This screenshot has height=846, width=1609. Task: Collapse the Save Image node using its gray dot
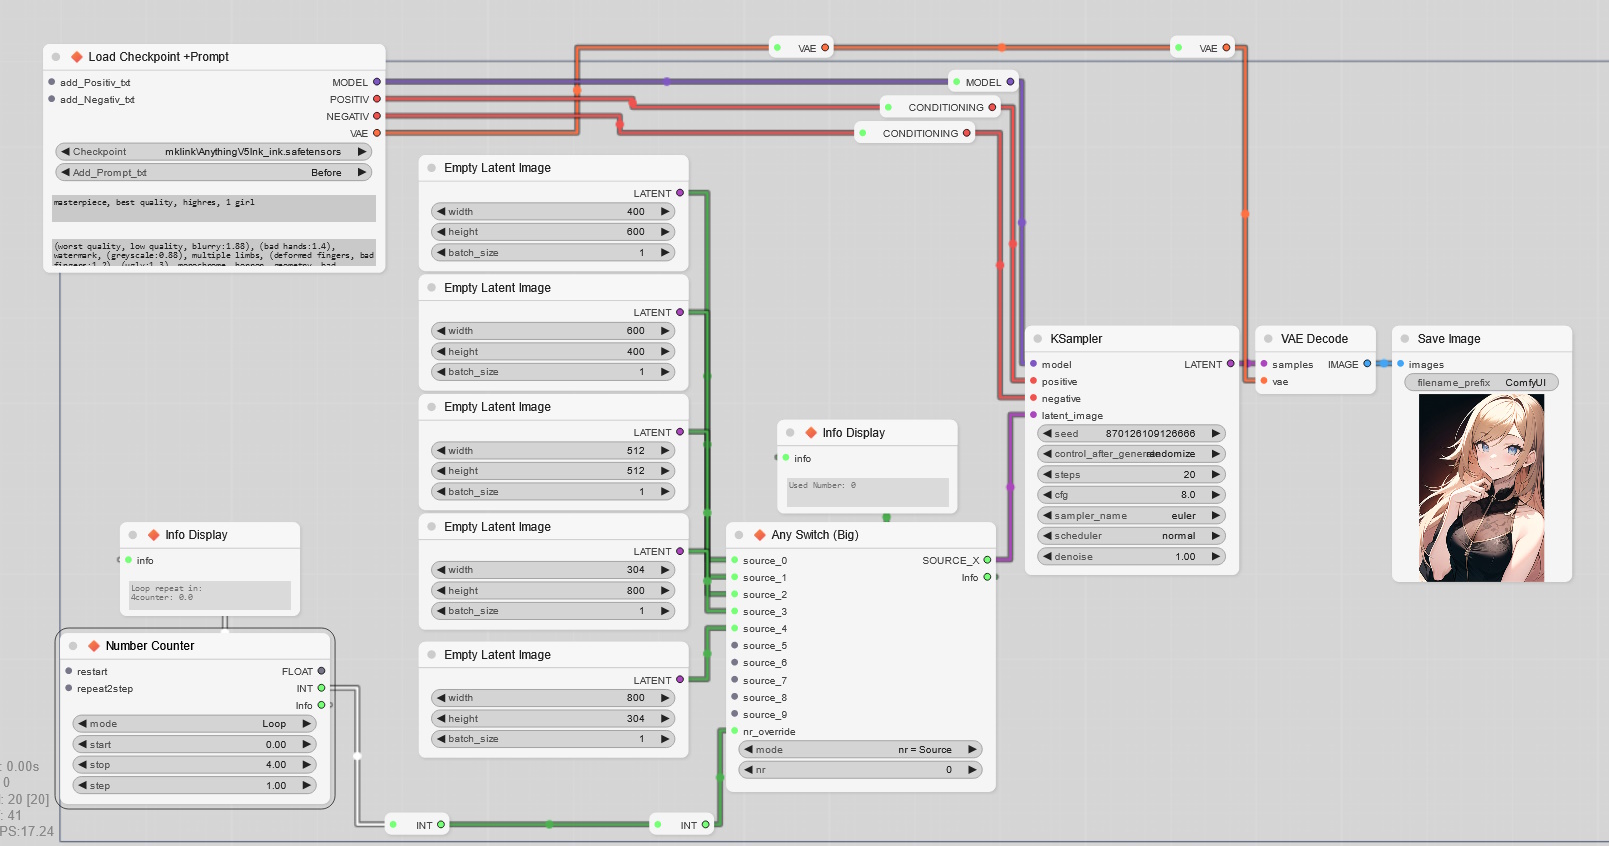pyautogui.click(x=1405, y=339)
